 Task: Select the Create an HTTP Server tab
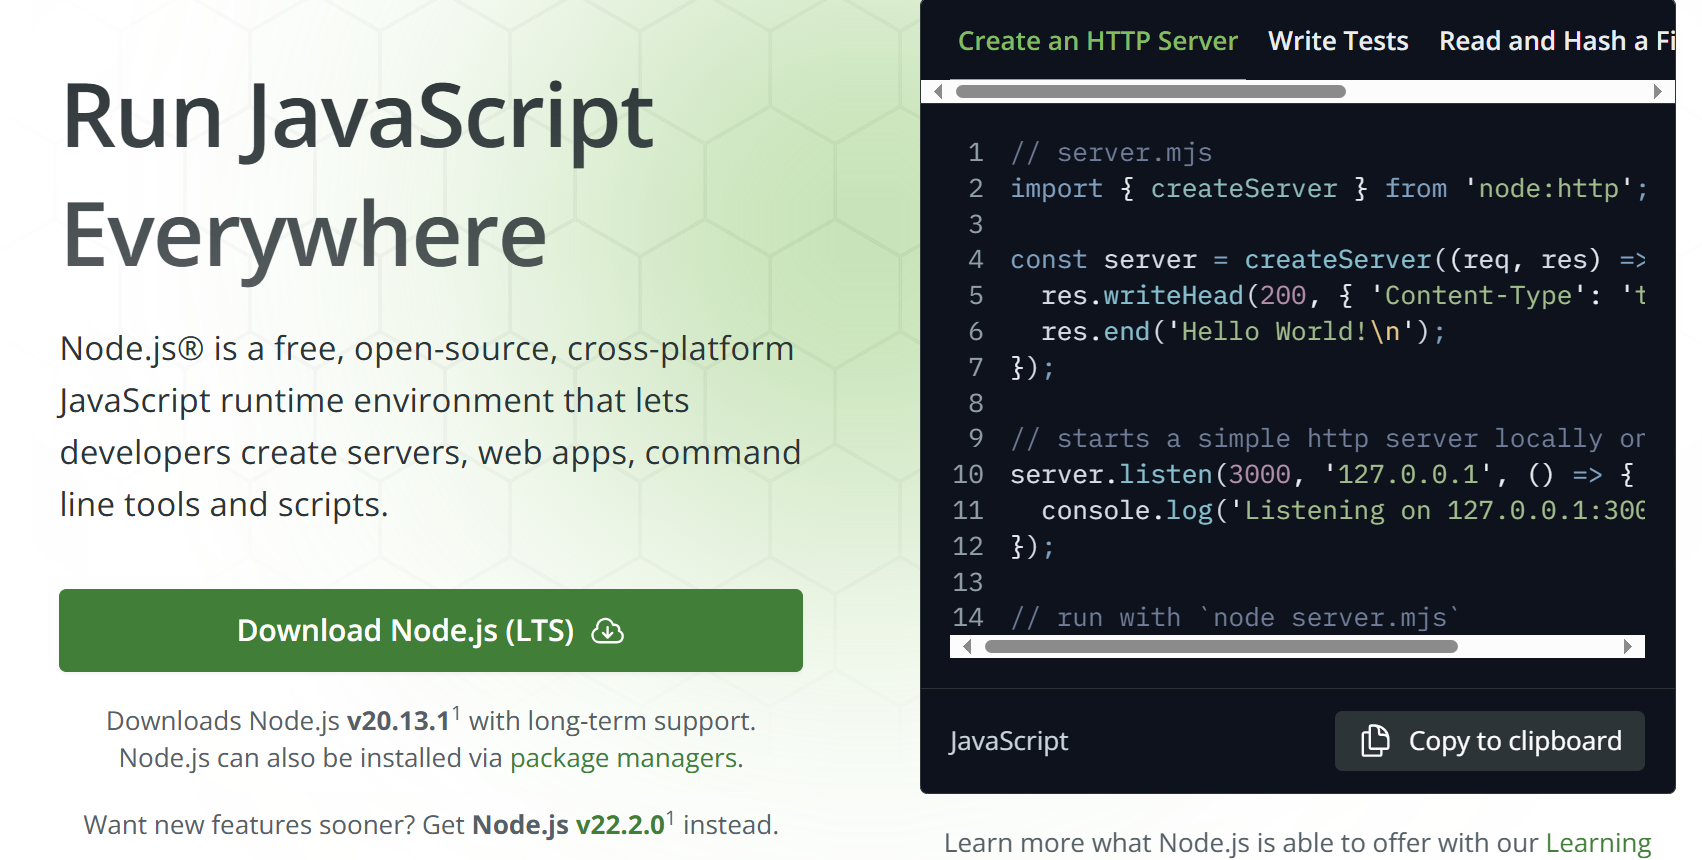coord(1098,41)
